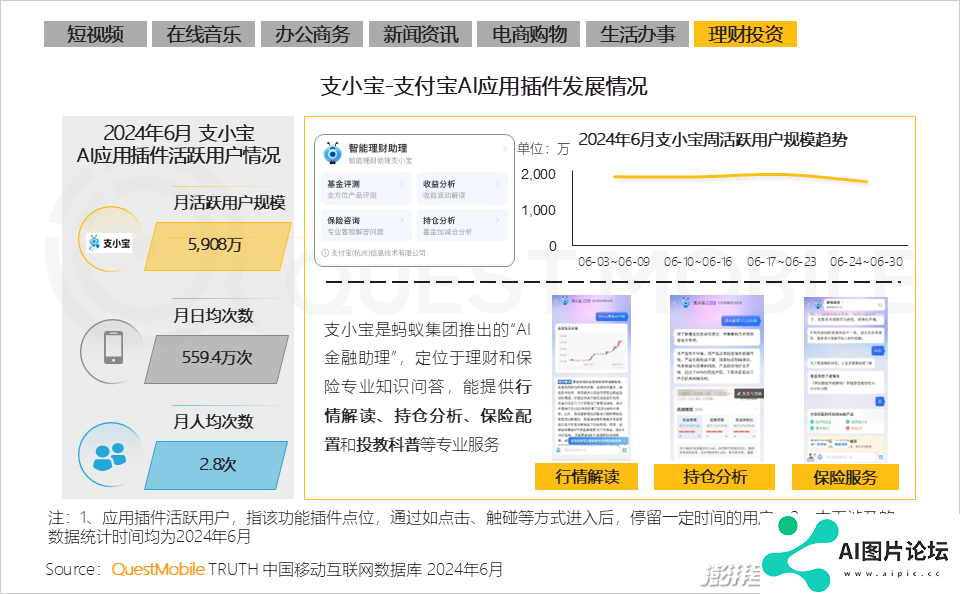Select the 生活办事 tab
Viewport: 960px width, 594px height.
tap(637, 34)
